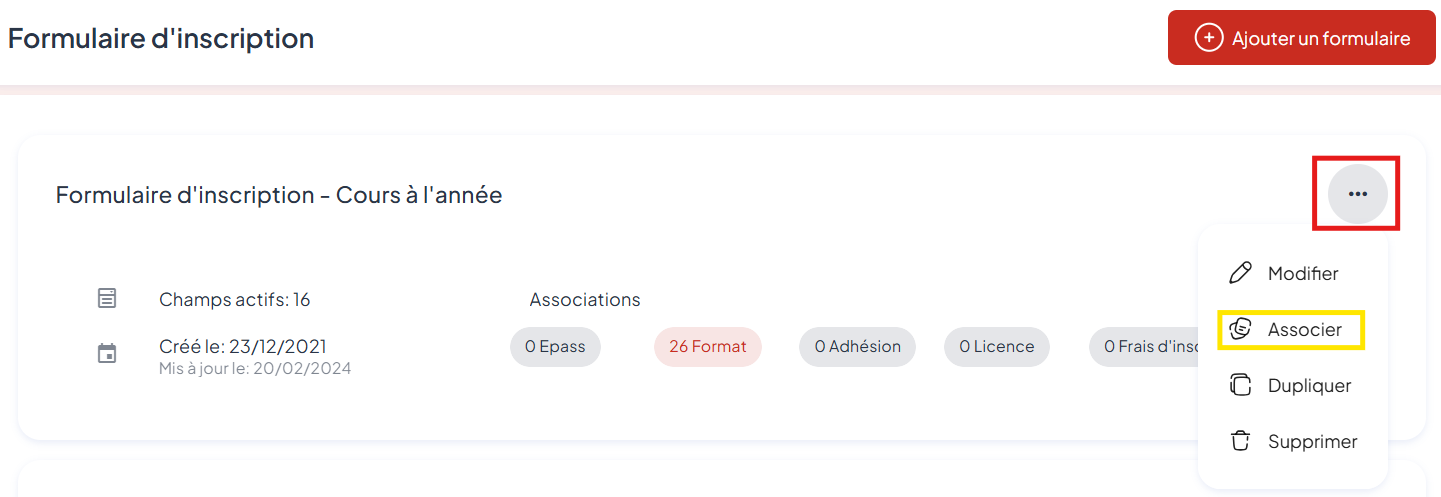The image size is (1441, 497).
Task: Open the three-dot options button
Action: (x=1357, y=194)
